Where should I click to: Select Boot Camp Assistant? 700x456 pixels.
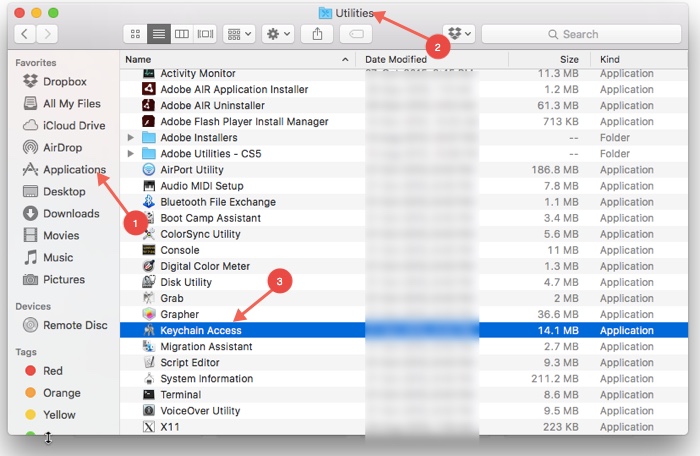[x=404, y=218]
